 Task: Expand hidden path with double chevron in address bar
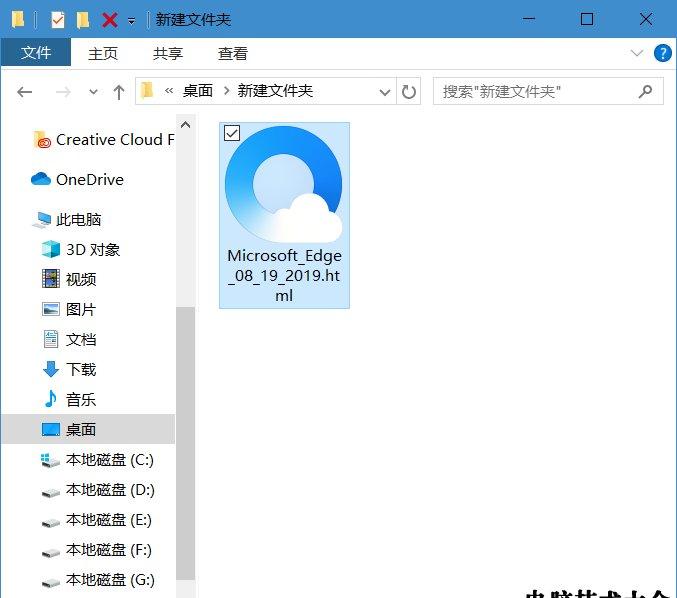(x=169, y=91)
